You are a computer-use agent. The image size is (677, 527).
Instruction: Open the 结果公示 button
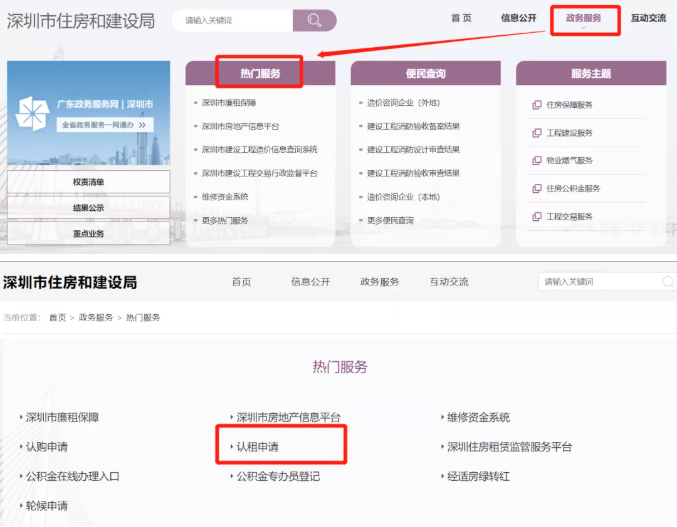click(x=88, y=208)
